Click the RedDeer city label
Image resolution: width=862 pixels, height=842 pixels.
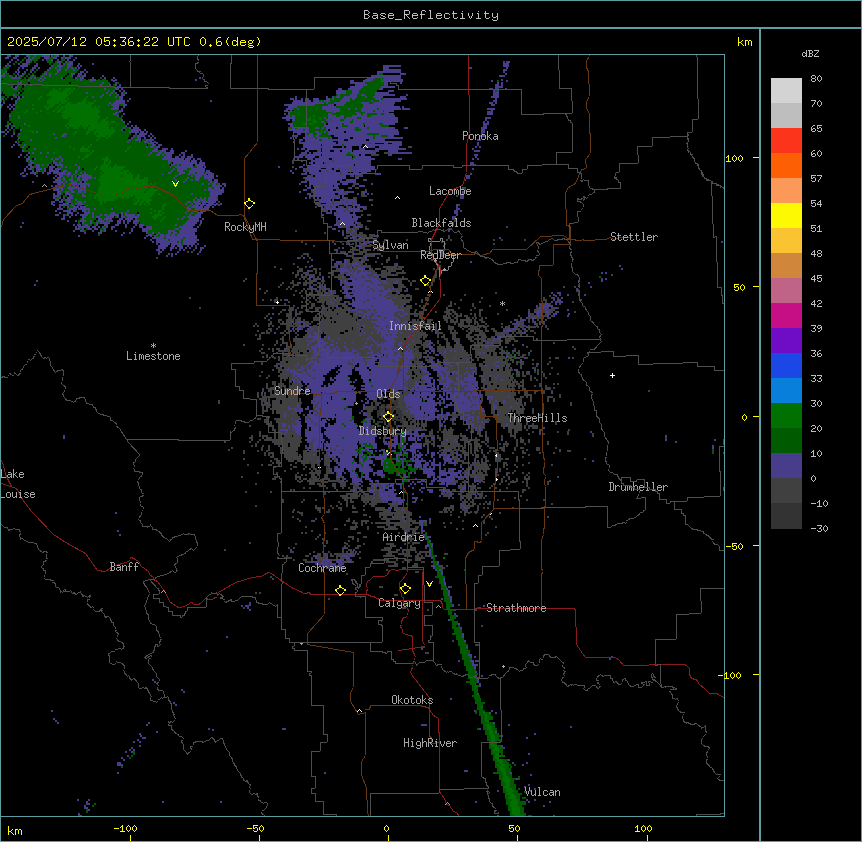tap(440, 255)
